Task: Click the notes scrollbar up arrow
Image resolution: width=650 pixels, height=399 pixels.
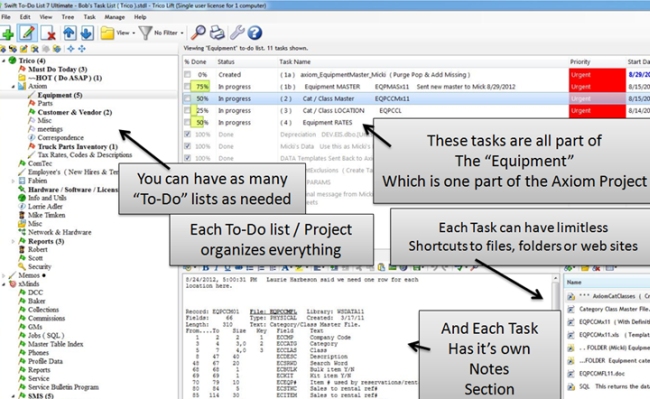Action: coord(556,279)
